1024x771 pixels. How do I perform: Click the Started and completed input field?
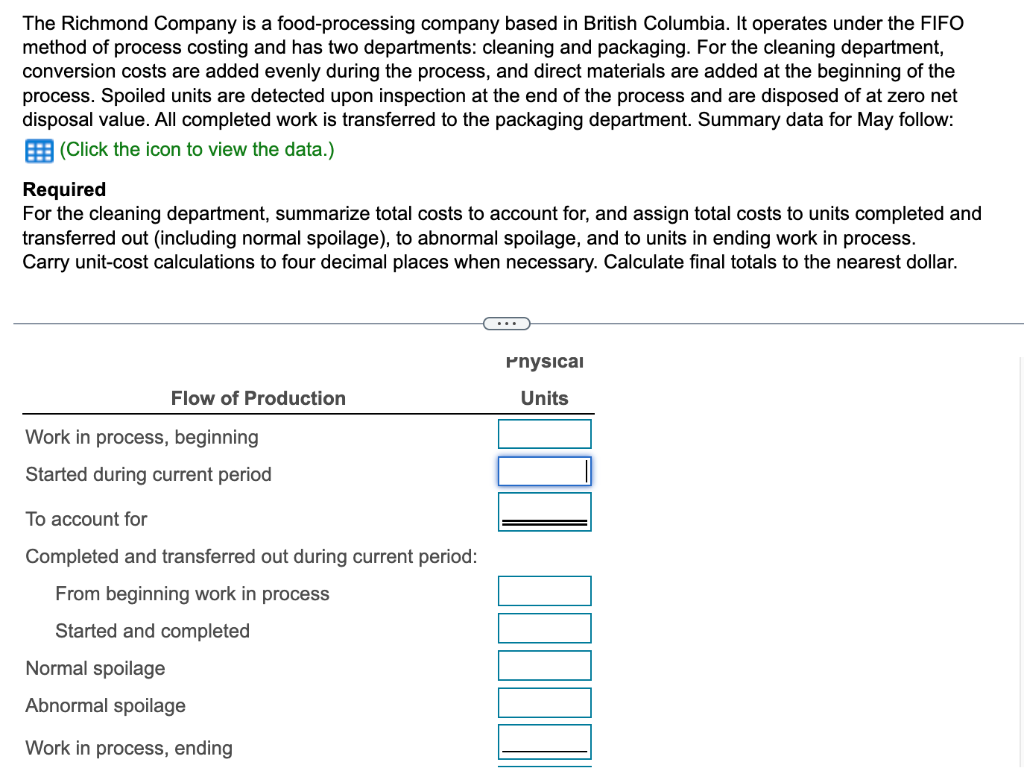[x=544, y=627]
